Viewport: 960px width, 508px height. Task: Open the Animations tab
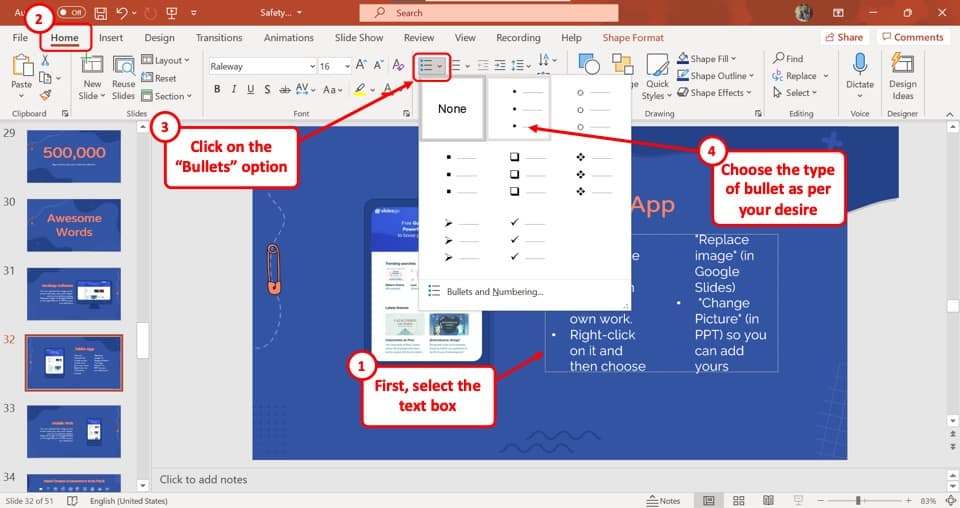[x=288, y=37]
